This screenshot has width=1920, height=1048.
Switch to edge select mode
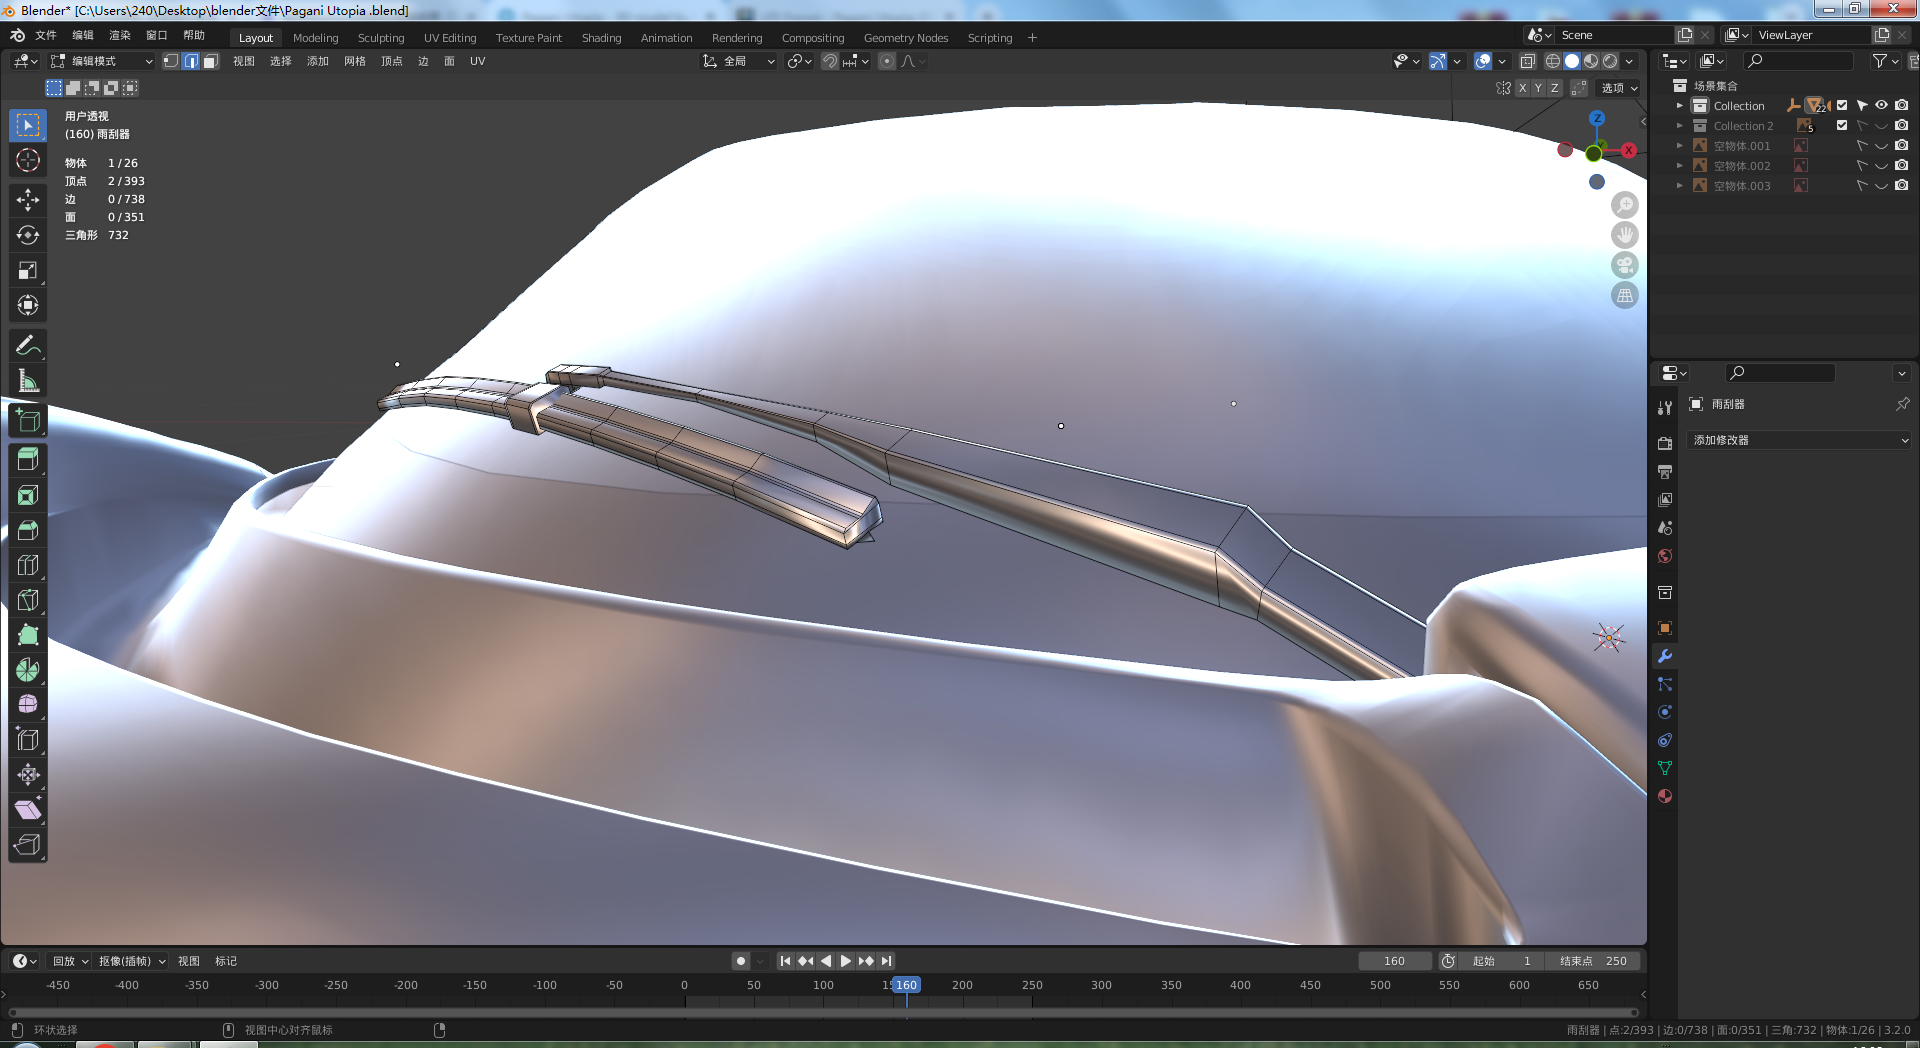pyautogui.click(x=190, y=61)
